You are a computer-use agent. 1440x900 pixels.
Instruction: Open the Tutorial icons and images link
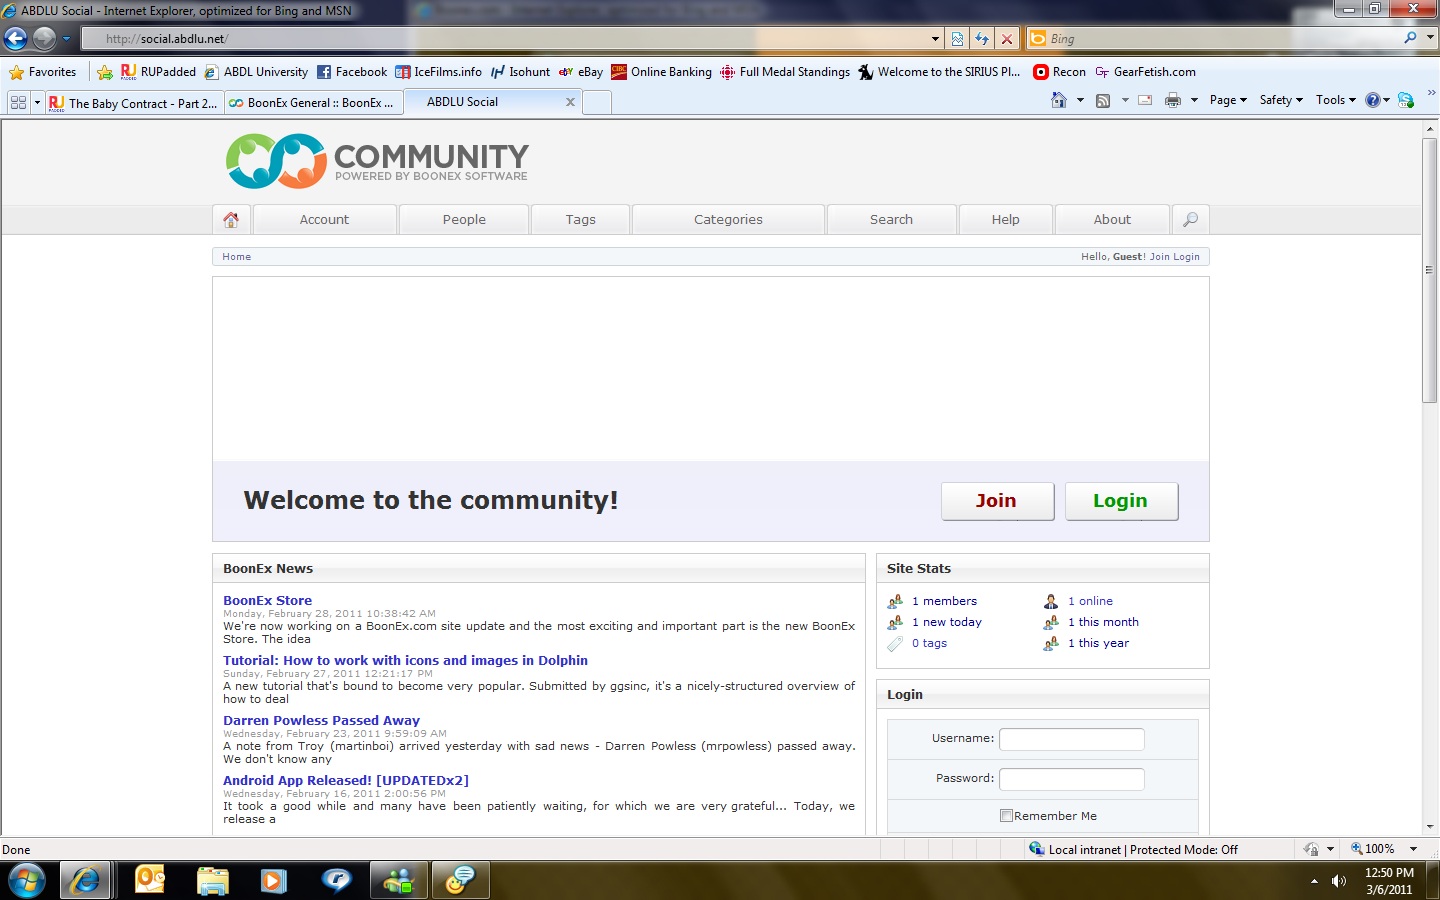(405, 660)
